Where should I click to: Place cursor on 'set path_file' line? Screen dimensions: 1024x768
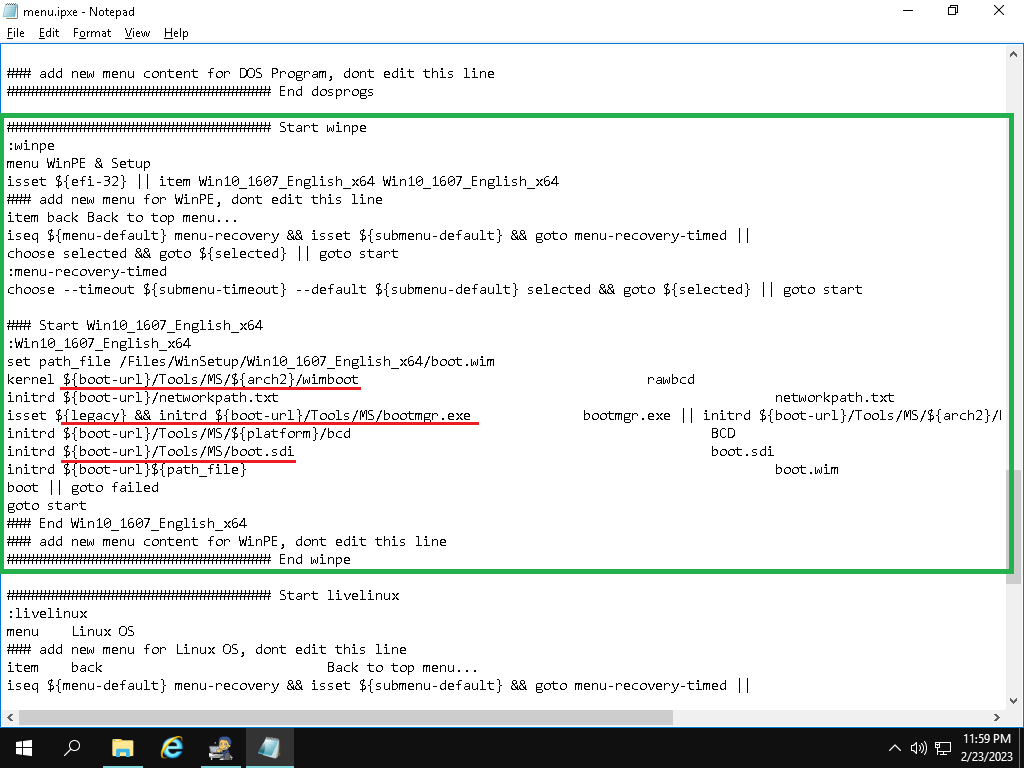coord(250,361)
